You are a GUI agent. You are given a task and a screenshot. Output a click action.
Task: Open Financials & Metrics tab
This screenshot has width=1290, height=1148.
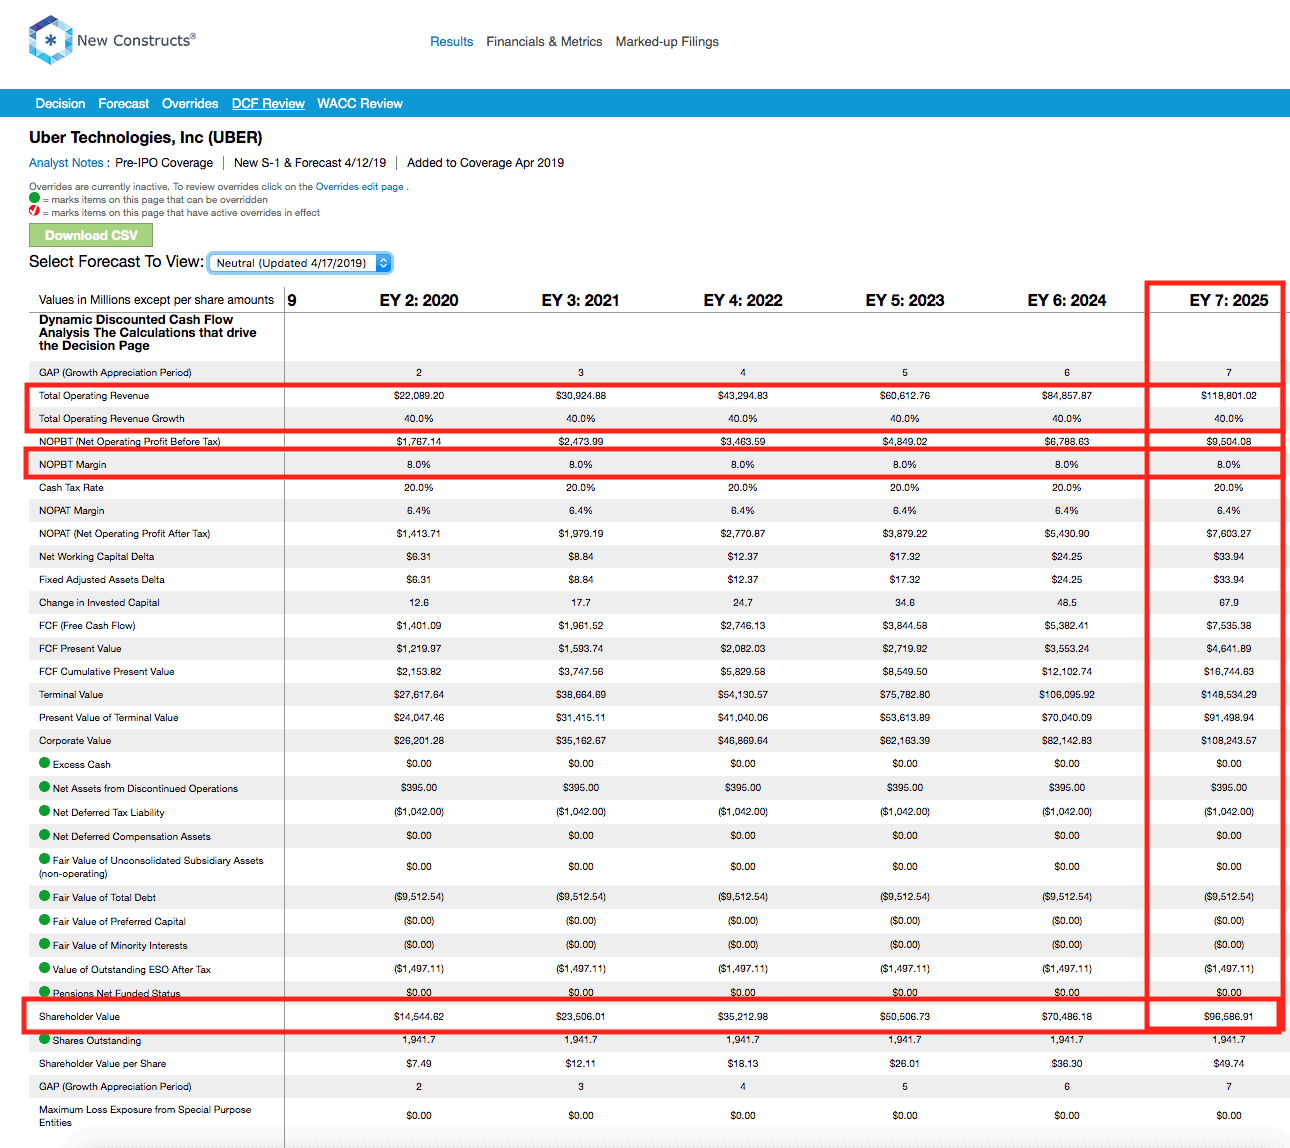544,42
